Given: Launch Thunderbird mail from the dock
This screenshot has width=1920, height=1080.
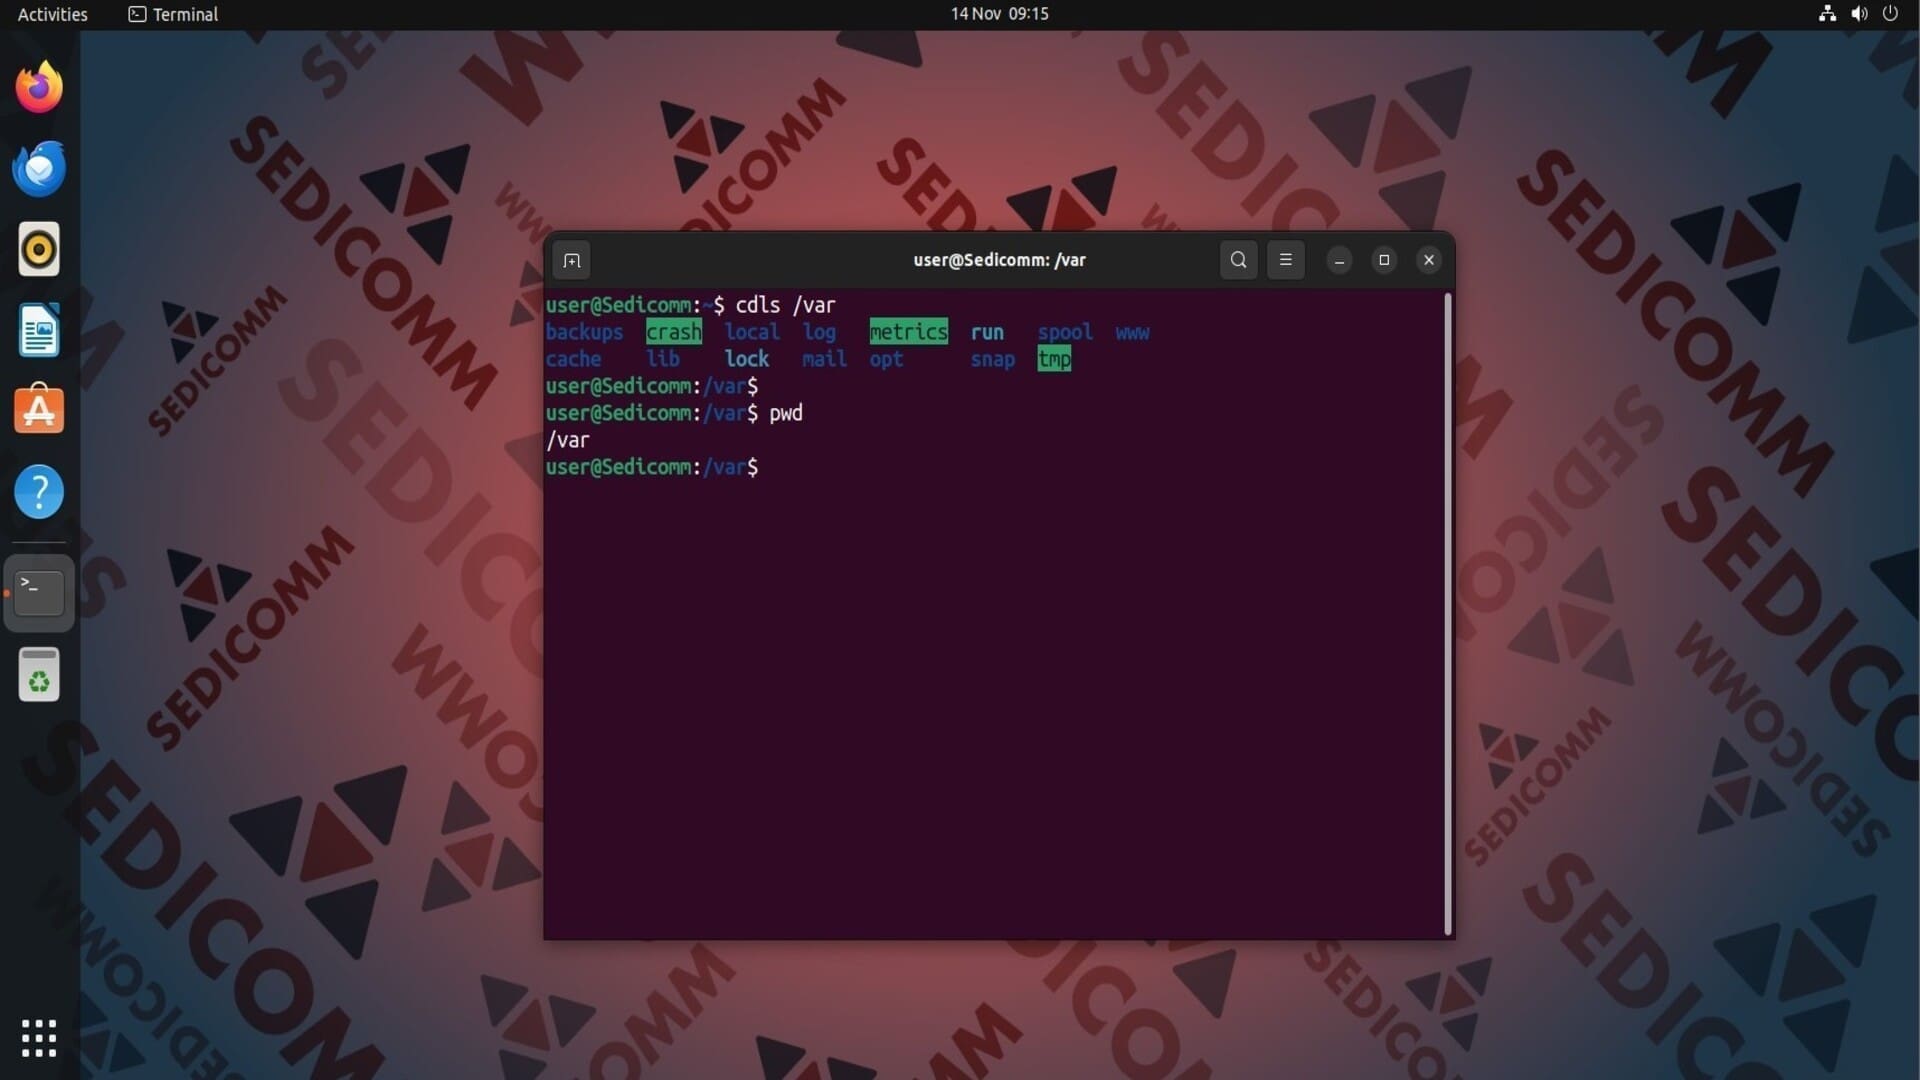Looking at the screenshot, I should pyautogui.click(x=39, y=168).
